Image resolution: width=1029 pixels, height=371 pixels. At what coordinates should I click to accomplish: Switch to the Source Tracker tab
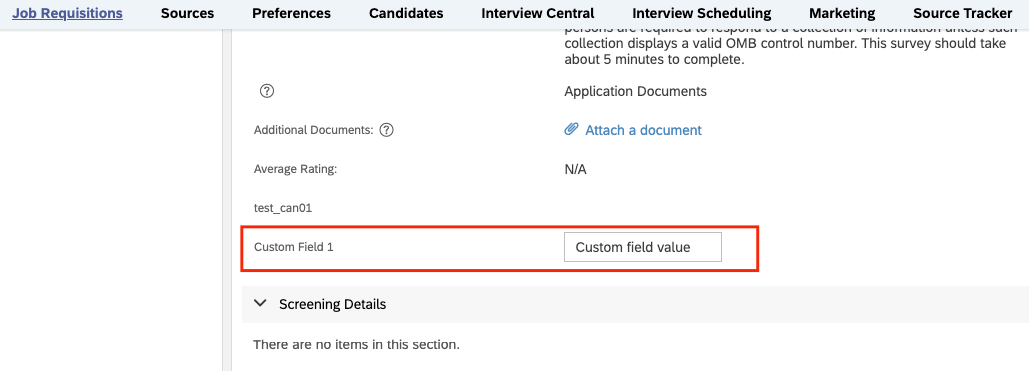pyautogui.click(x=963, y=13)
